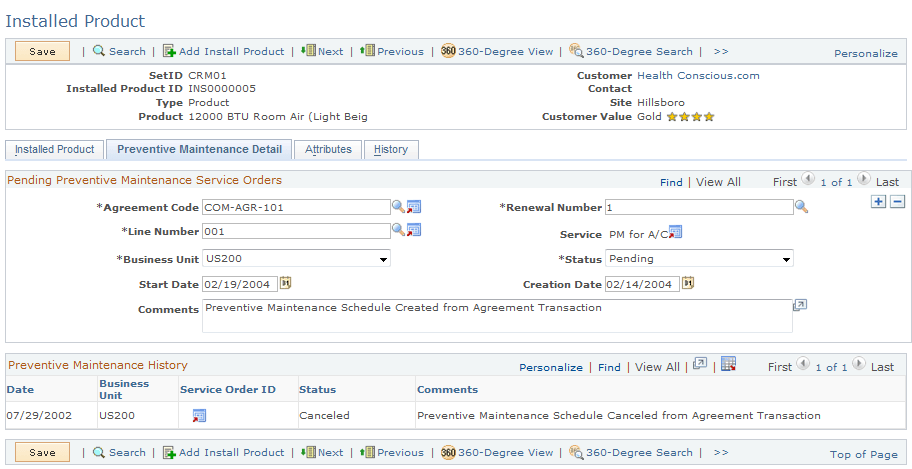912x469 pixels.
Task: Click the Renewal Number input field
Action: tap(699, 207)
